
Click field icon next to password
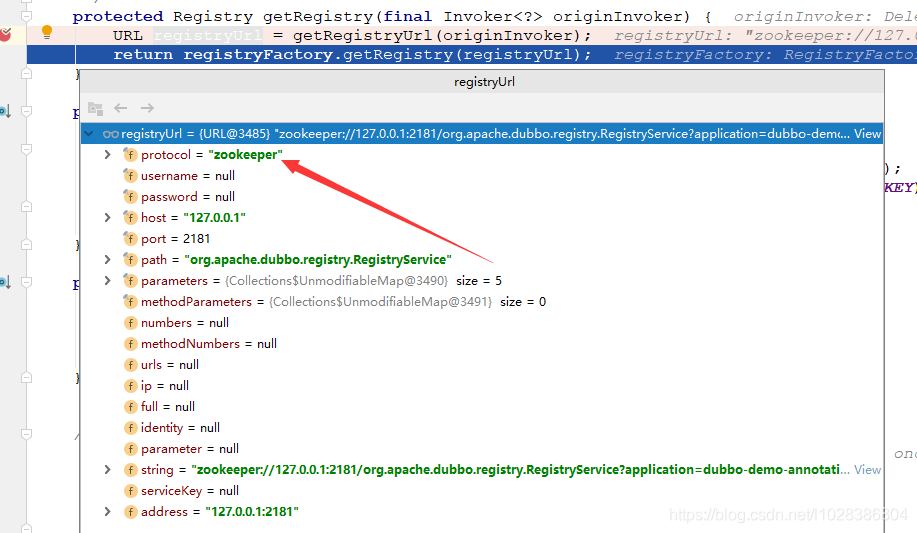130,197
